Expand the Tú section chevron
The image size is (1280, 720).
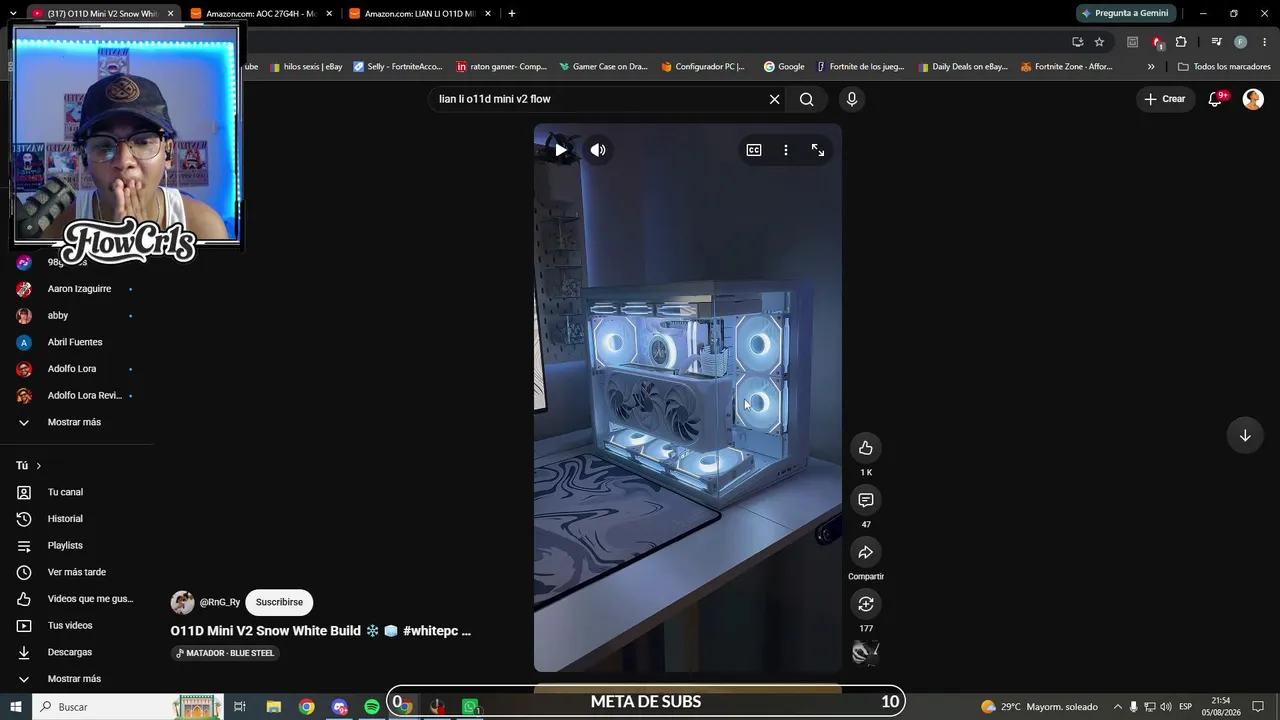click(x=39, y=466)
